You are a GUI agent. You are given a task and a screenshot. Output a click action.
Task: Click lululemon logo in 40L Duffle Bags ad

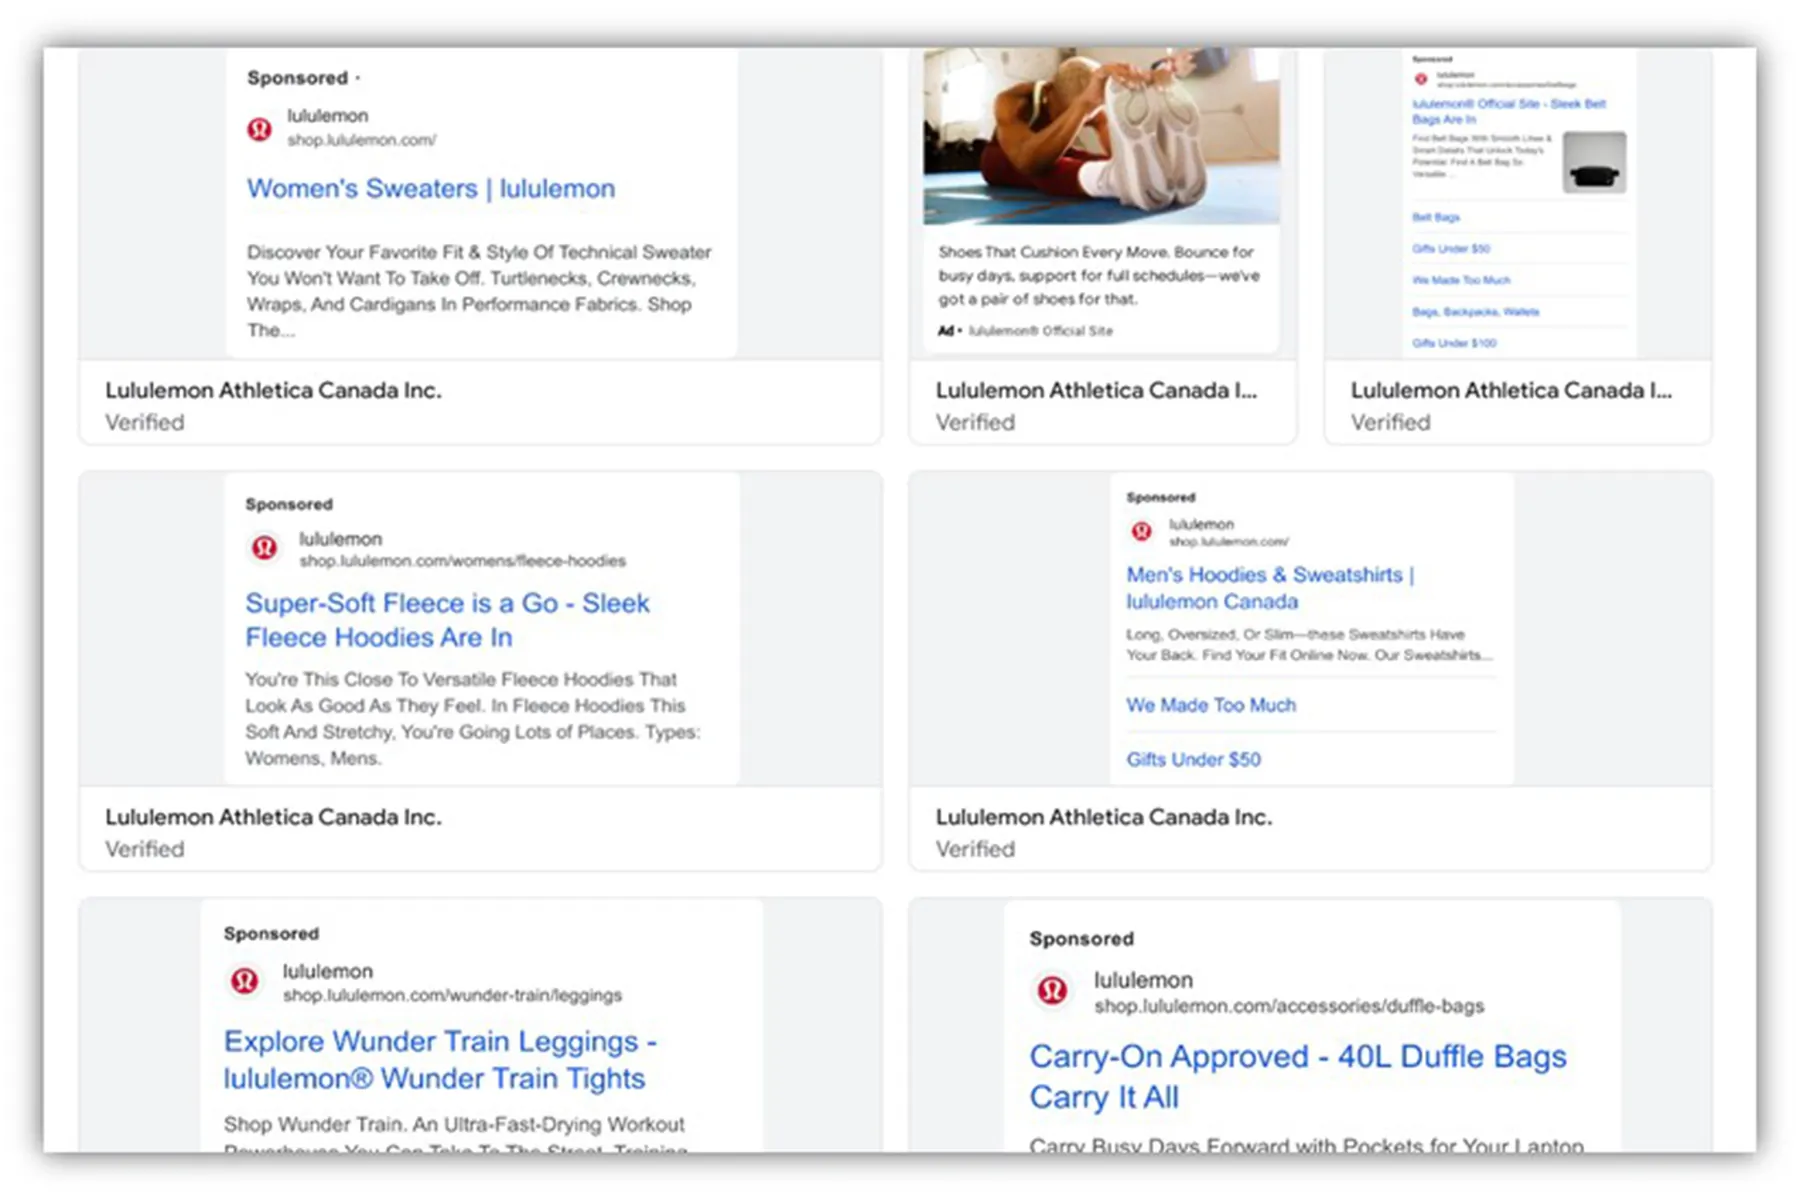(1051, 991)
